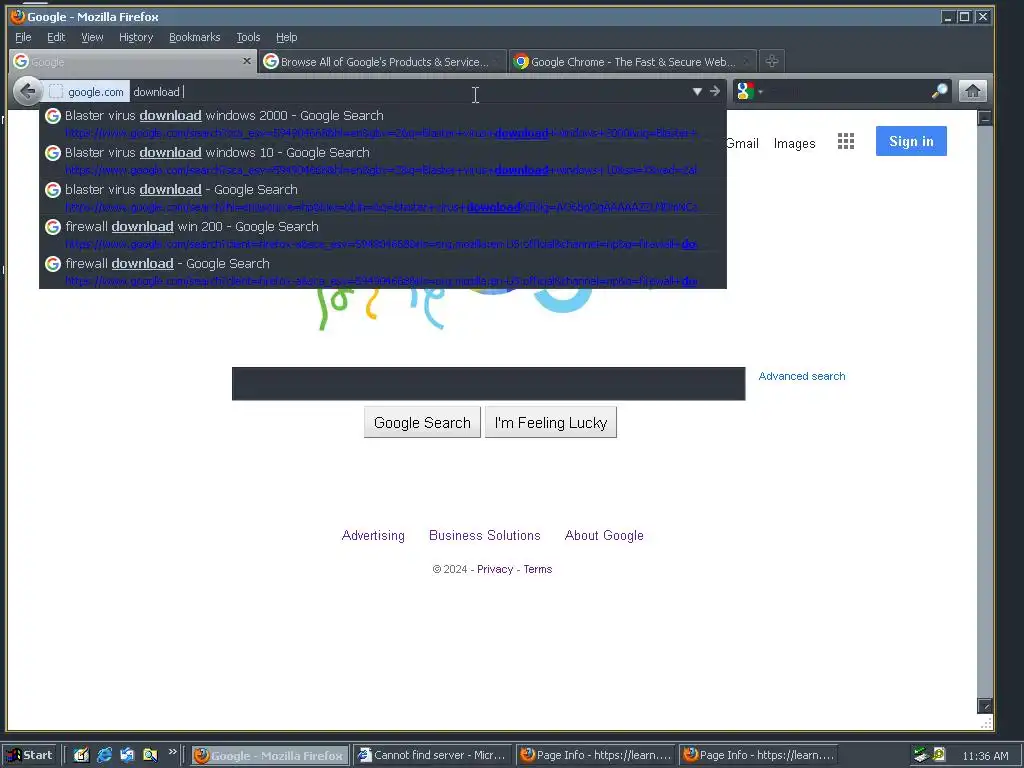Screen dimensions: 1024x768
Task: Click the fourth quick launch folder-search icon
Action: [150, 755]
